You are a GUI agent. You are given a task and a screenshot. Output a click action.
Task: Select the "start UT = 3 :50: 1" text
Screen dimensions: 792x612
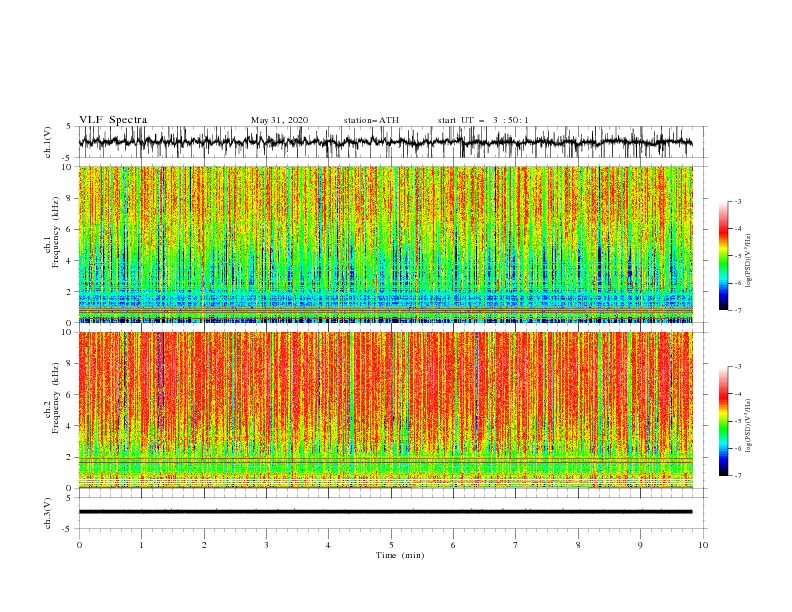point(483,120)
